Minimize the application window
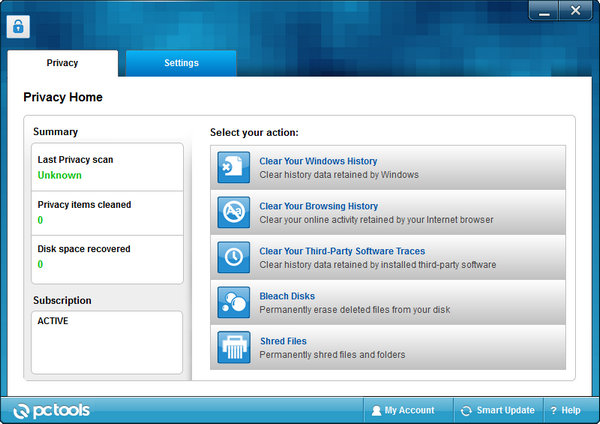 point(542,11)
